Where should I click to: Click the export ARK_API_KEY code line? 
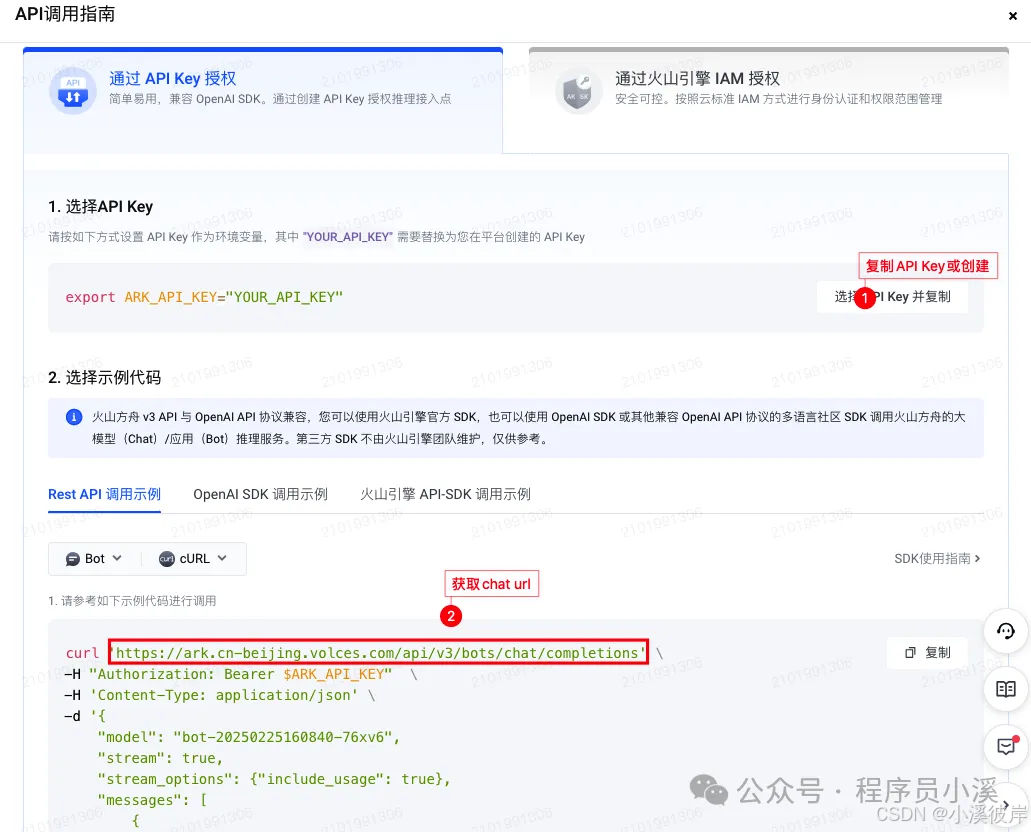click(204, 297)
